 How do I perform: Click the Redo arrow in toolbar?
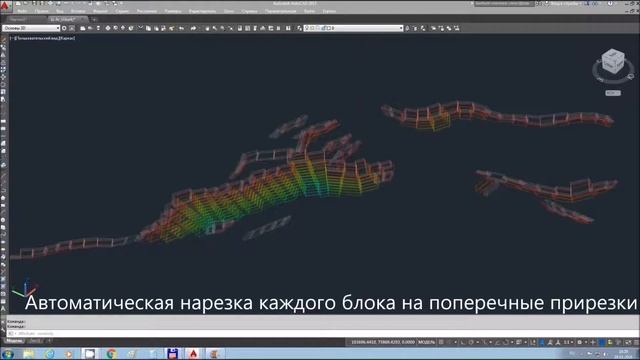click(193, 28)
